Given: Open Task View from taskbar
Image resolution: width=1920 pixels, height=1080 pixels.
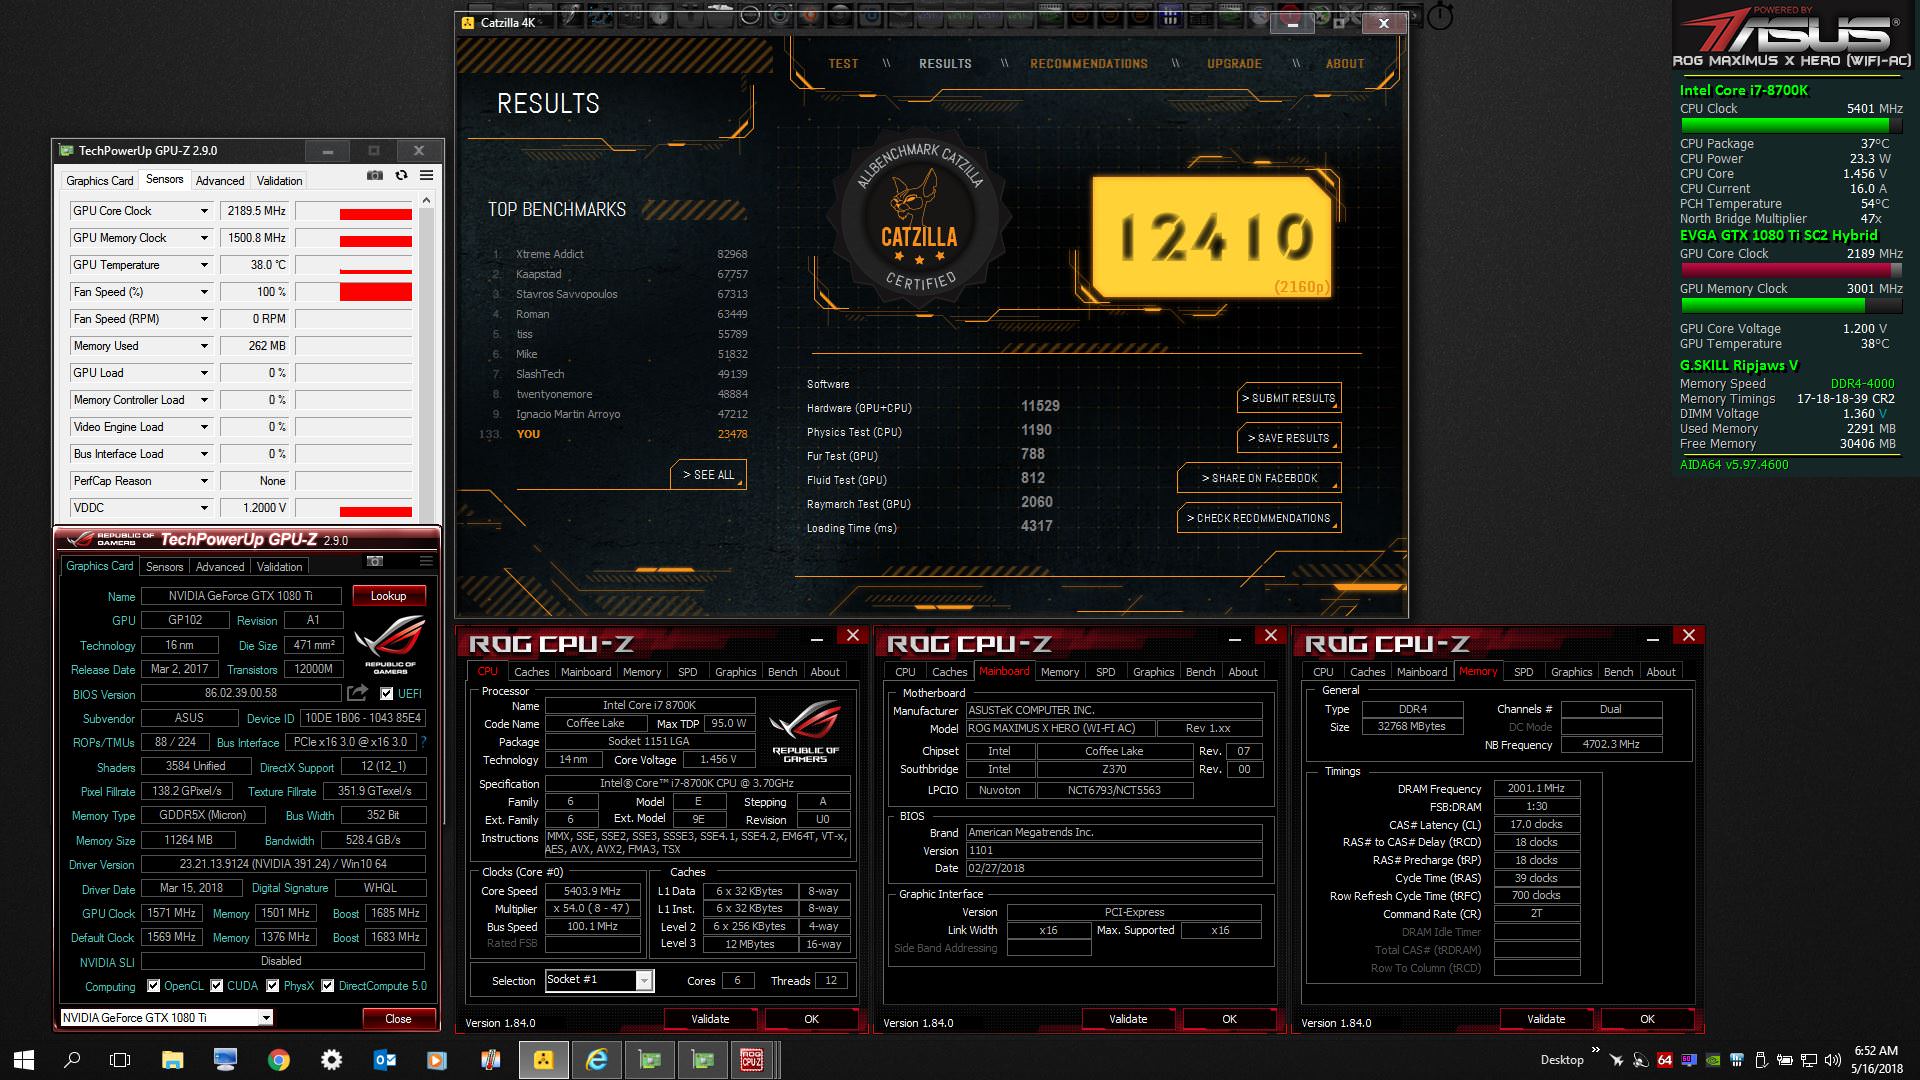Looking at the screenshot, I should click(x=120, y=1060).
